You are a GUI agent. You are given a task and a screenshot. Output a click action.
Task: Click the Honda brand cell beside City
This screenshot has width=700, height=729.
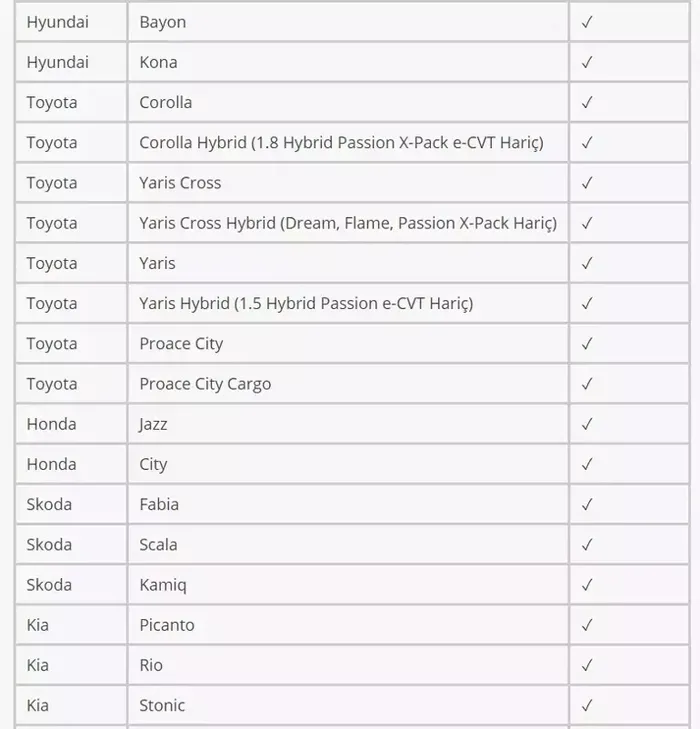tap(71, 464)
